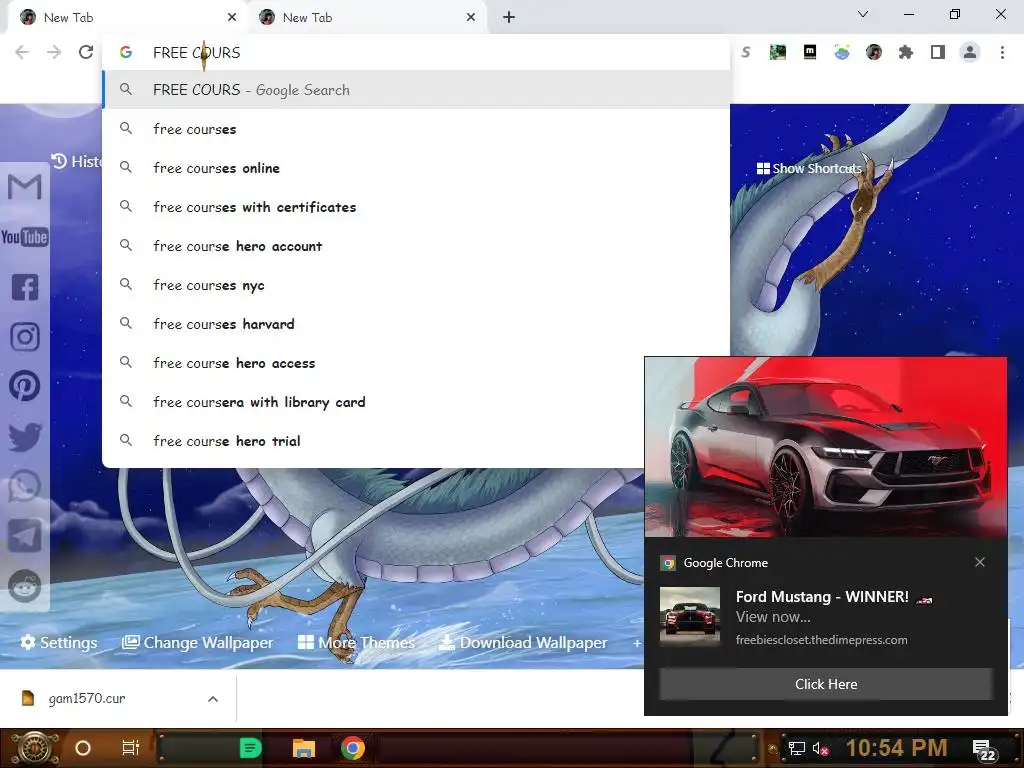Open File Explorer from taskbar

pyautogui.click(x=304, y=748)
